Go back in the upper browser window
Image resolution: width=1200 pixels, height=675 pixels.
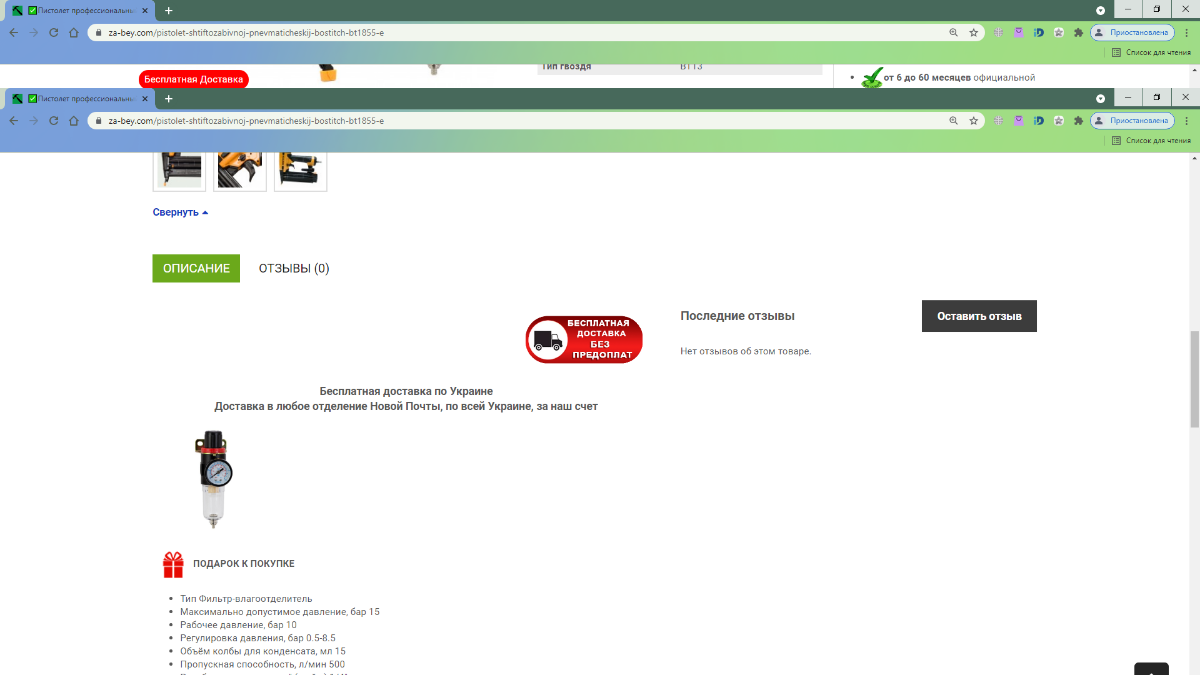click(14, 32)
